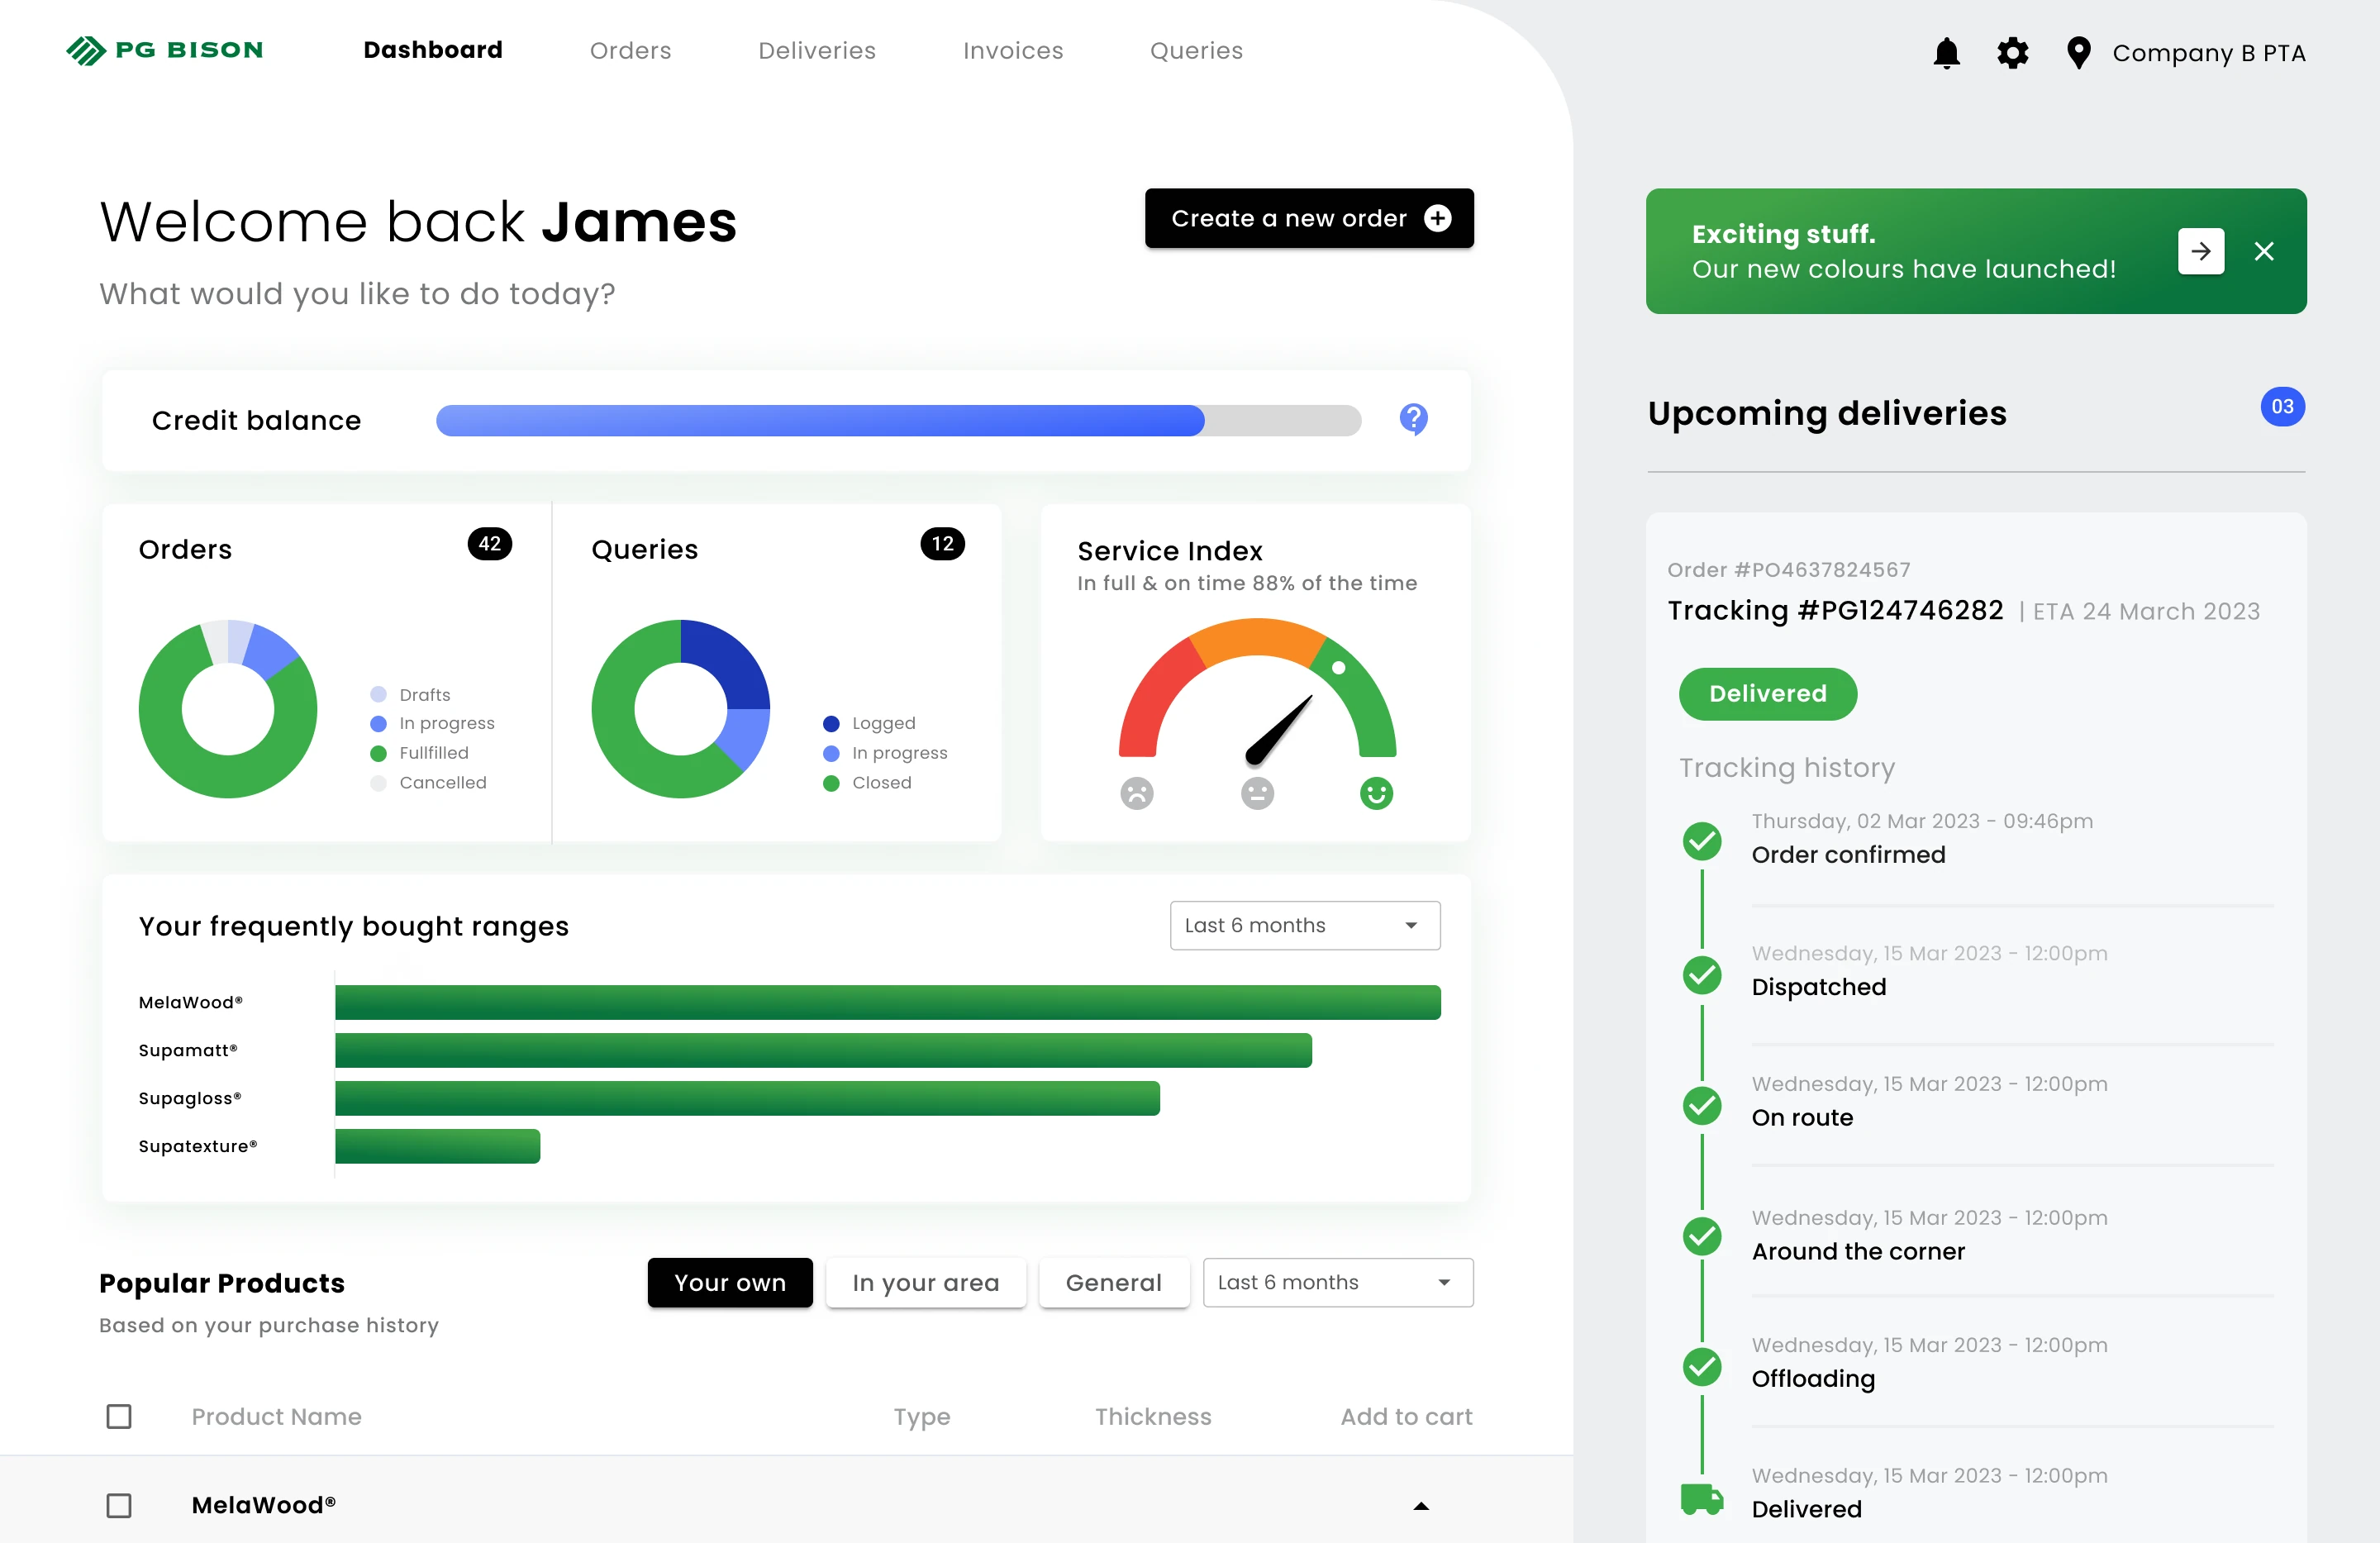Click the Order confirmed checkmark icon

[1702, 841]
